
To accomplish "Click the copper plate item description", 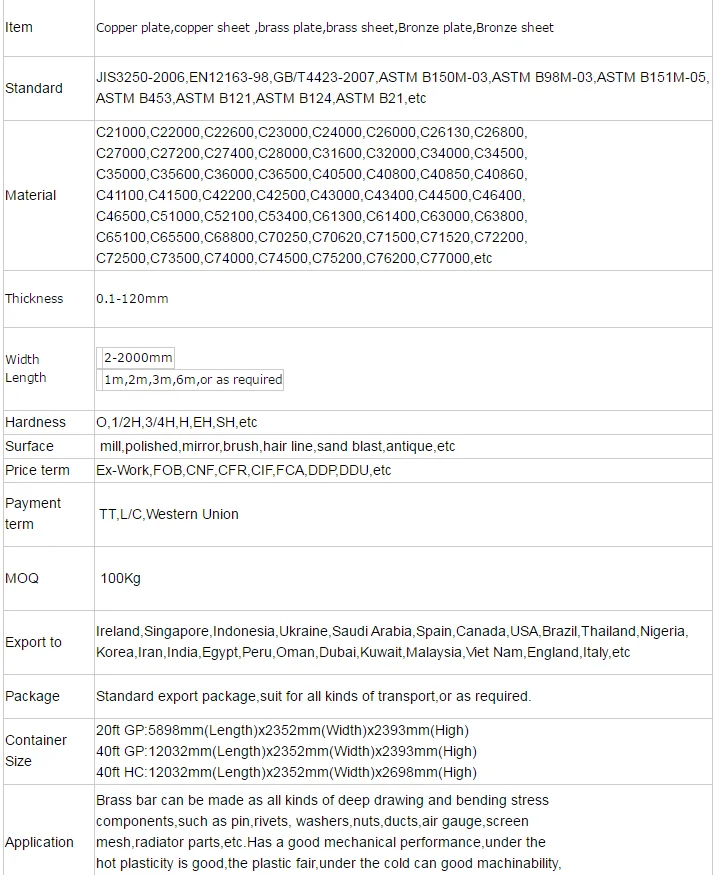I will click(325, 27).
